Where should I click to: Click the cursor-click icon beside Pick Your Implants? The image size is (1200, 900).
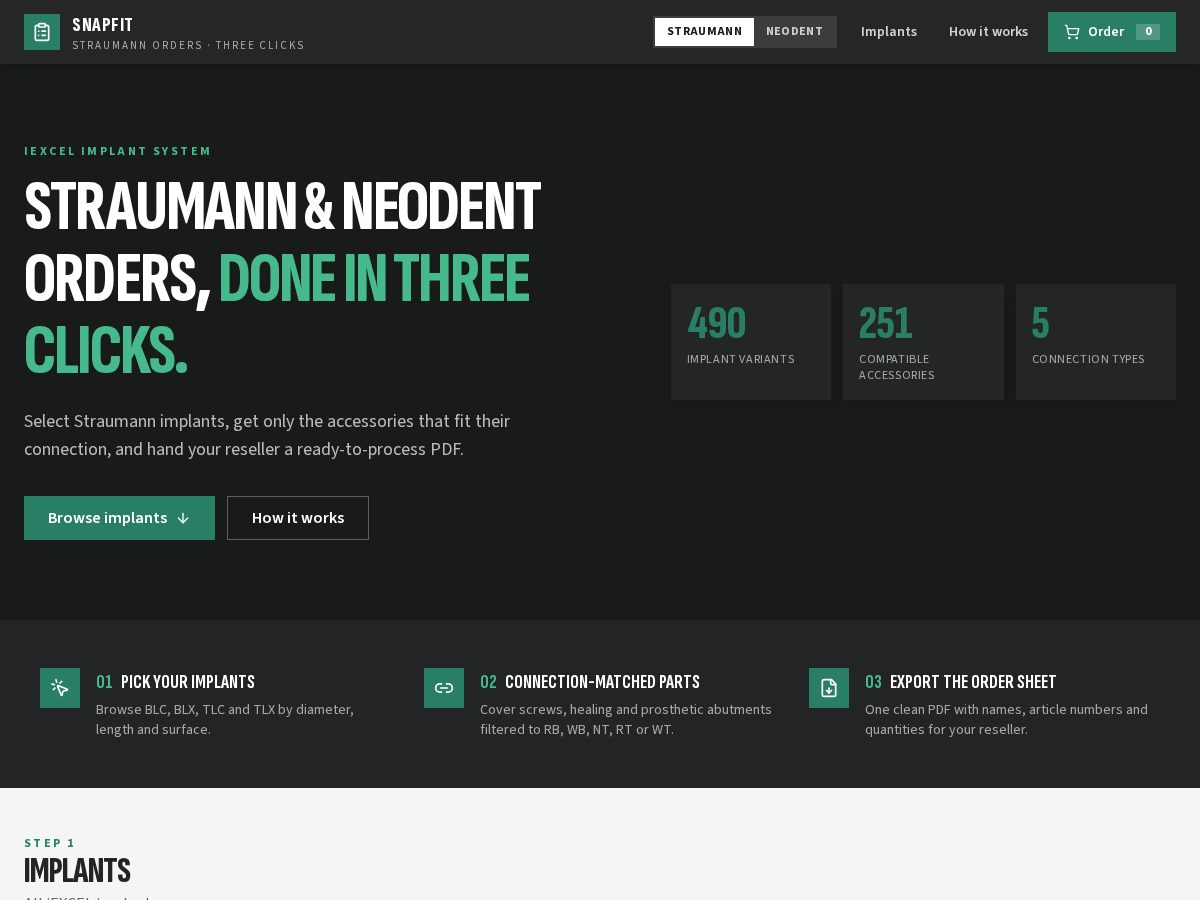(60, 688)
